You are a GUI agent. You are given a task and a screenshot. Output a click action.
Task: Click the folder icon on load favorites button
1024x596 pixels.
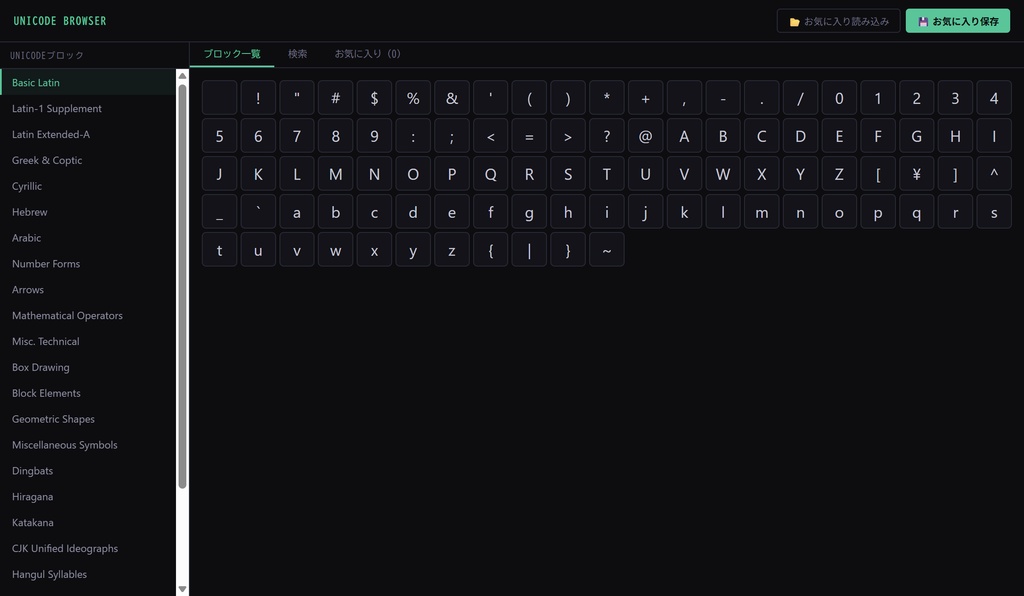794,22
